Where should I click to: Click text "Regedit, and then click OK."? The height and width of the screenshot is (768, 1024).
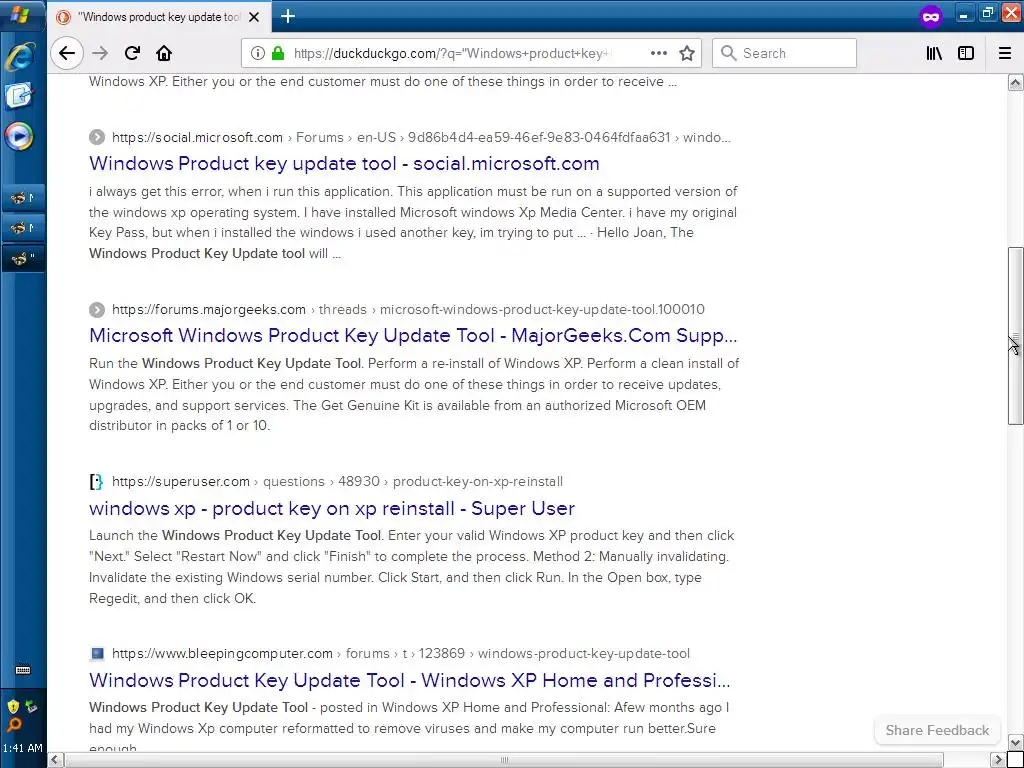(172, 598)
